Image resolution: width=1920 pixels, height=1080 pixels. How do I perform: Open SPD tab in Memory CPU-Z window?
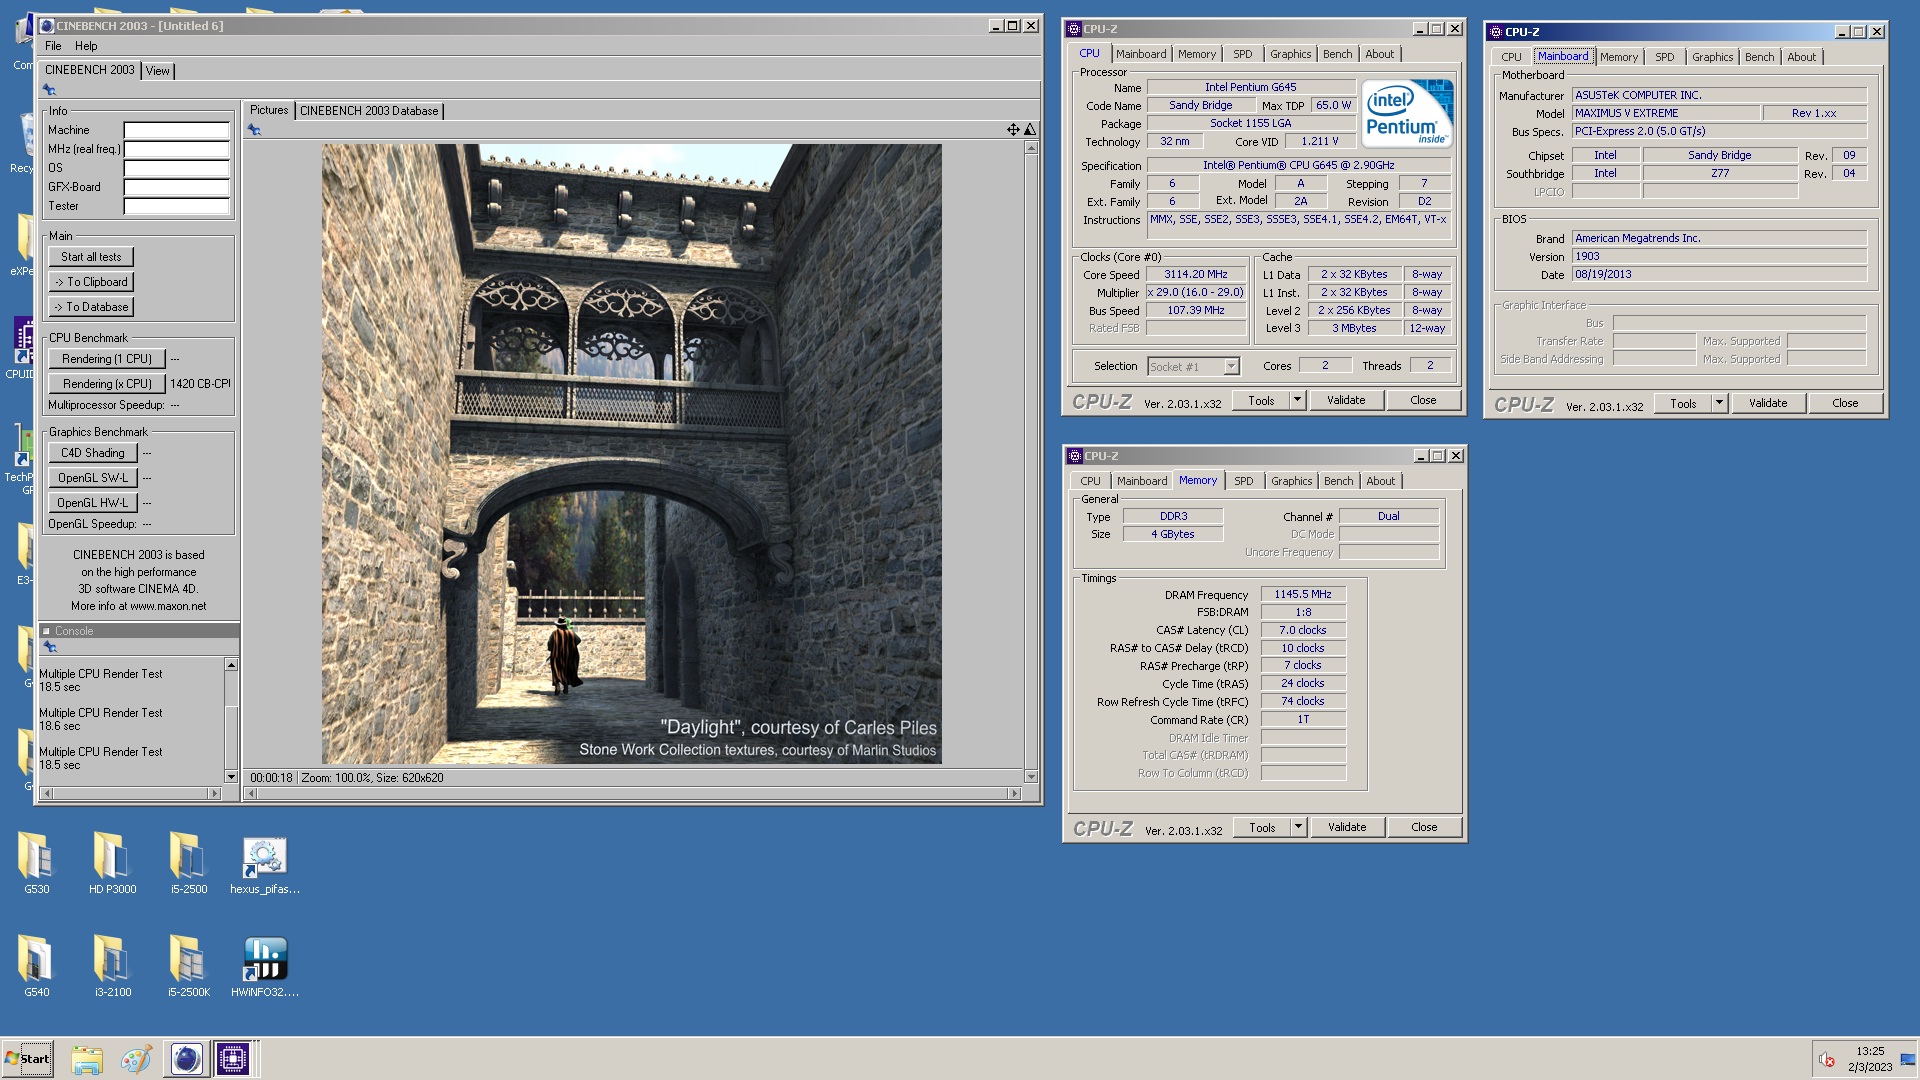[x=1243, y=481]
